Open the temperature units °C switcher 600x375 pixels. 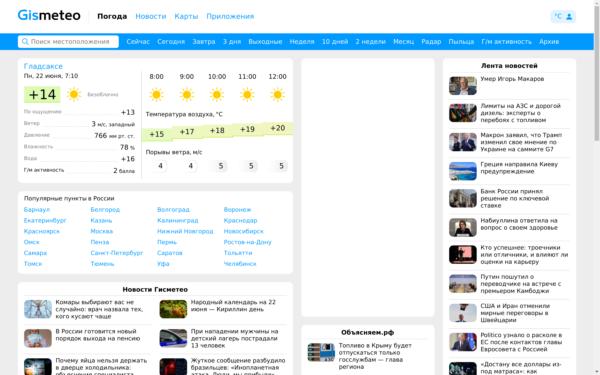click(558, 16)
